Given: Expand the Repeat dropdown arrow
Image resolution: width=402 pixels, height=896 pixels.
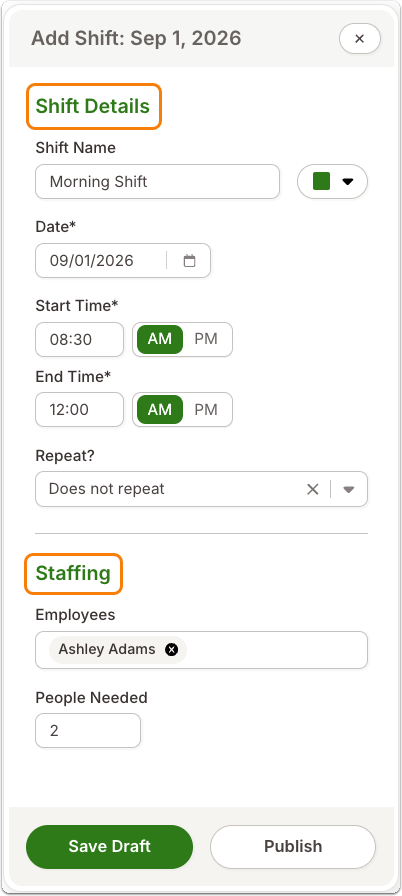Looking at the screenshot, I should pyautogui.click(x=349, y=490).
